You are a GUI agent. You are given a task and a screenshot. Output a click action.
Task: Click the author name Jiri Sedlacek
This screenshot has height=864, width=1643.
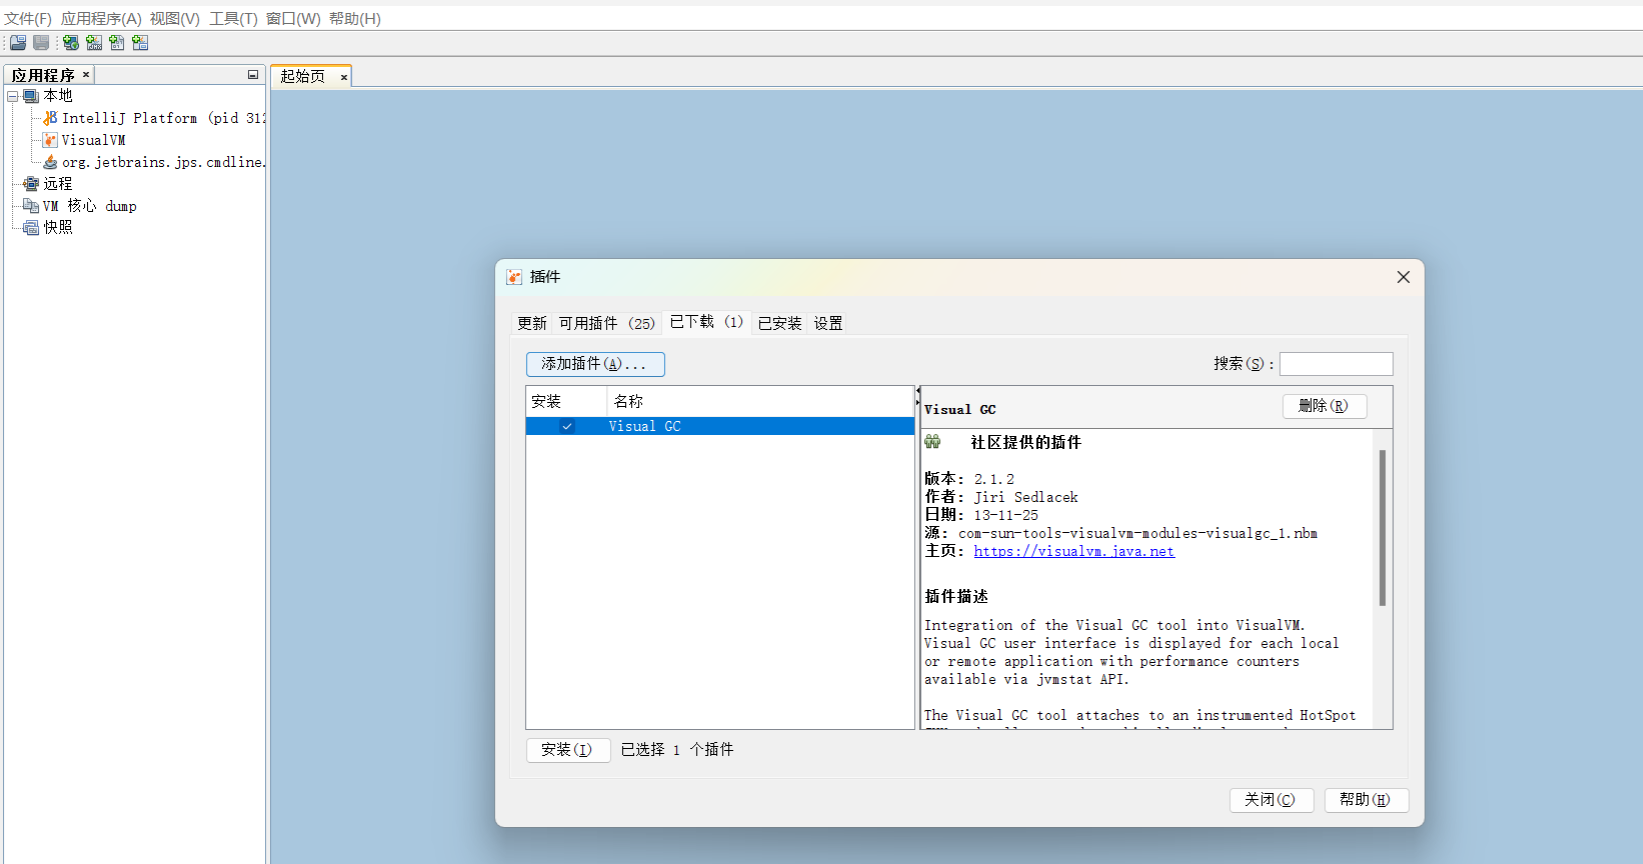click(x=1026, y=497)
